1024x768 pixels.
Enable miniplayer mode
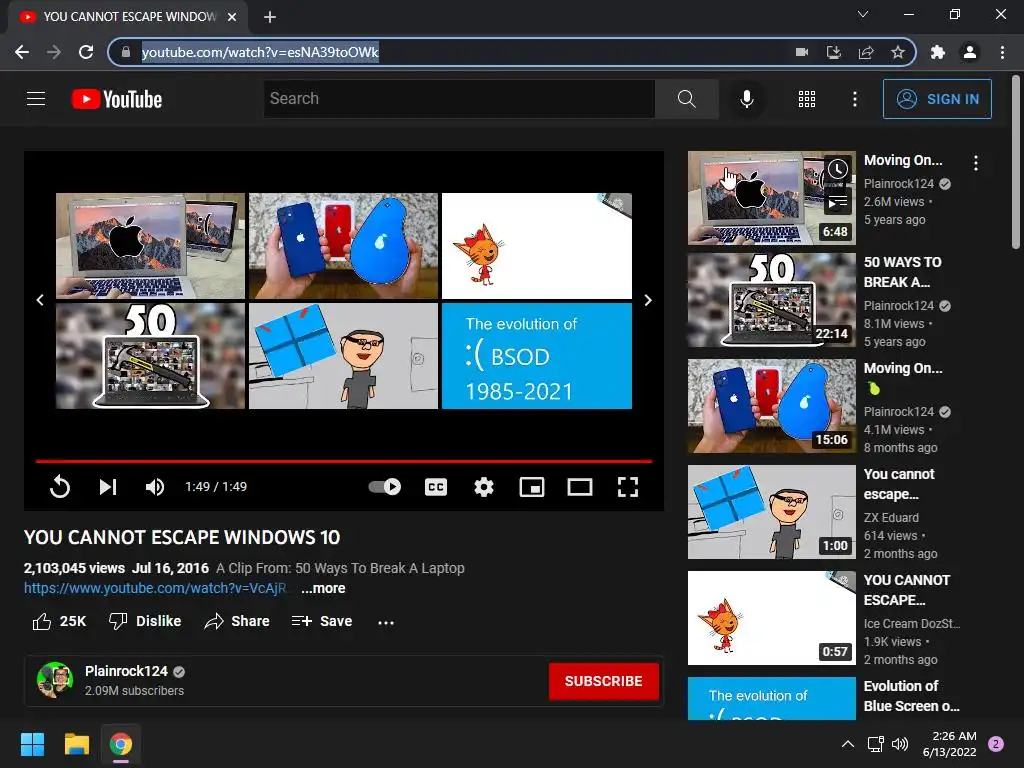point(532,487)
